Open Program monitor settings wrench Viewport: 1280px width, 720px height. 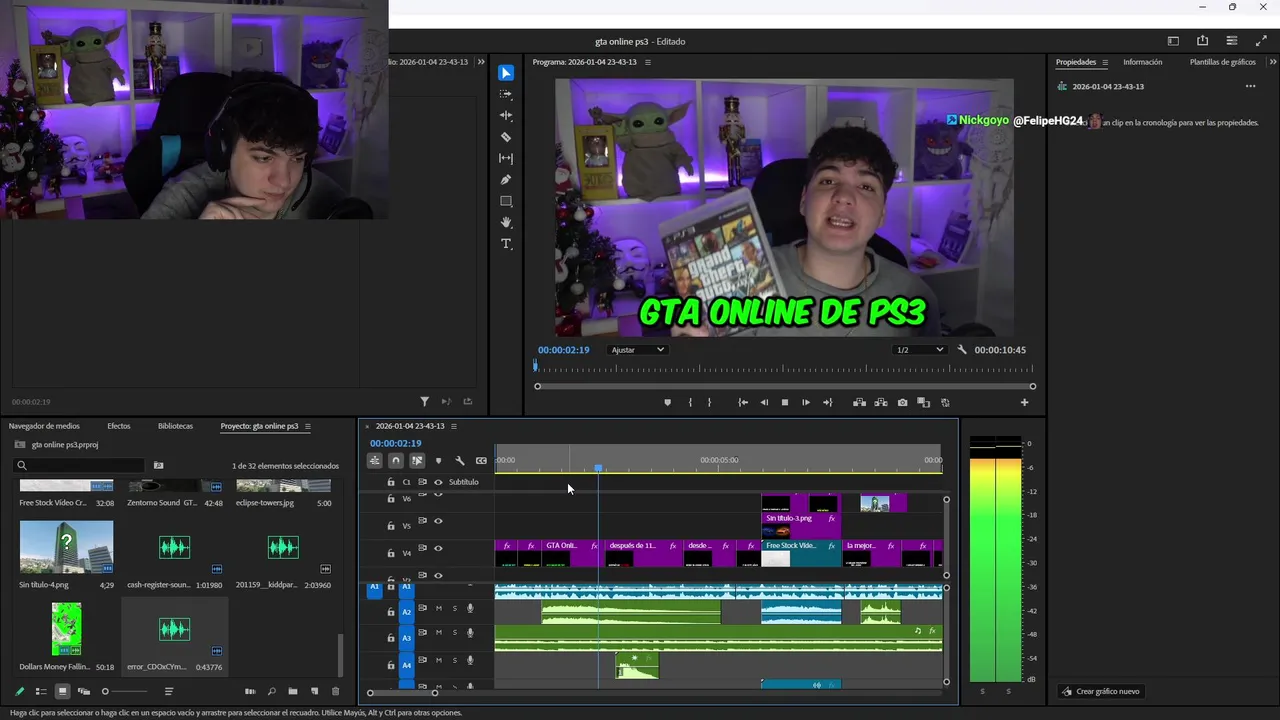(962, 350)
